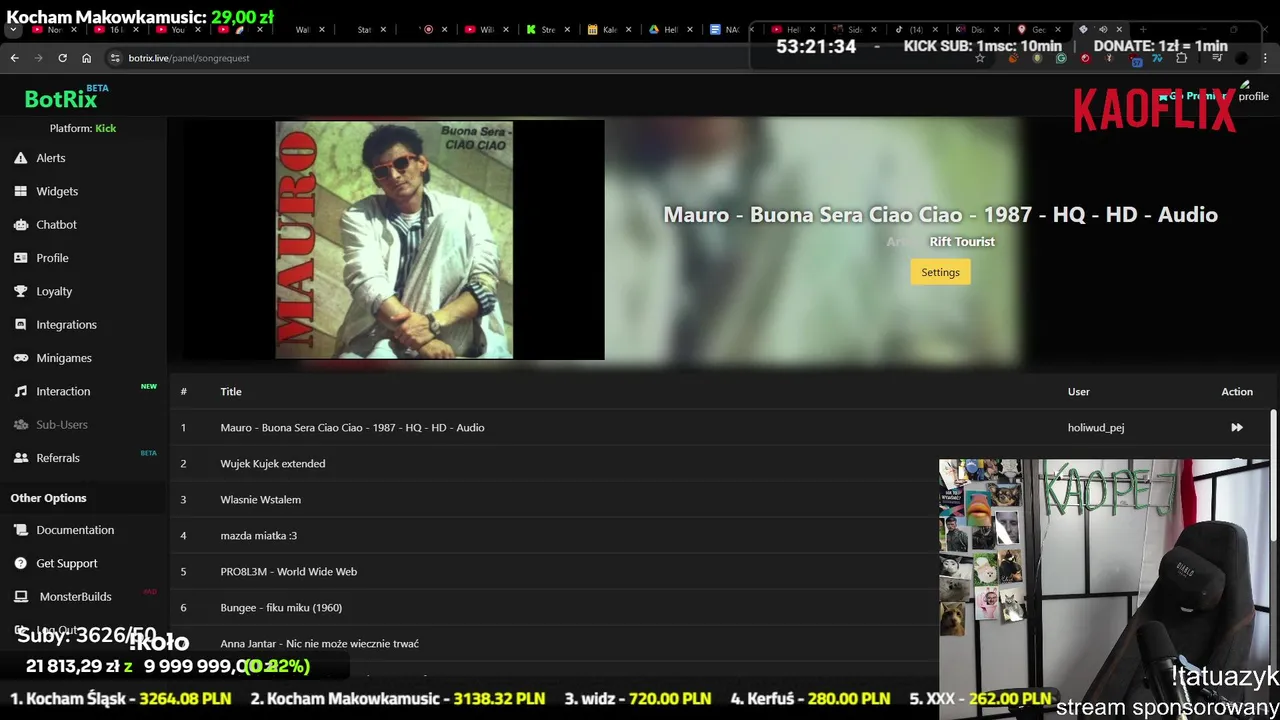Open the Sub-Users people icon
Image resolution: width=1280 pixels, height=720 pixels.
point(20,425)
